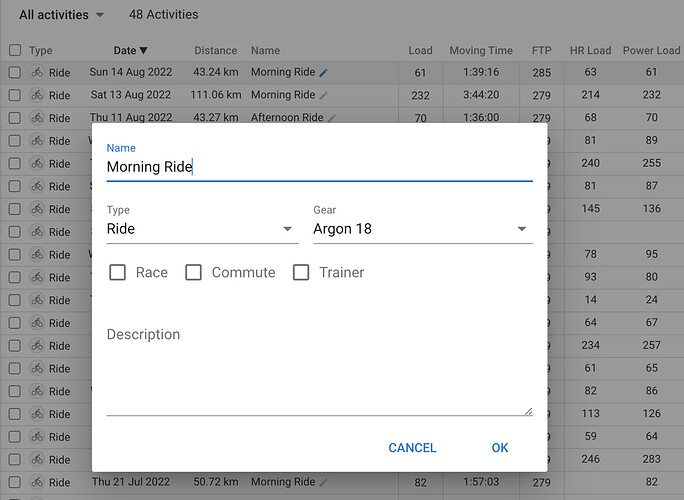This screenshot has width=684, height=500.
Task: Click the 3:44:20 moving time cell
Action: 481,95
